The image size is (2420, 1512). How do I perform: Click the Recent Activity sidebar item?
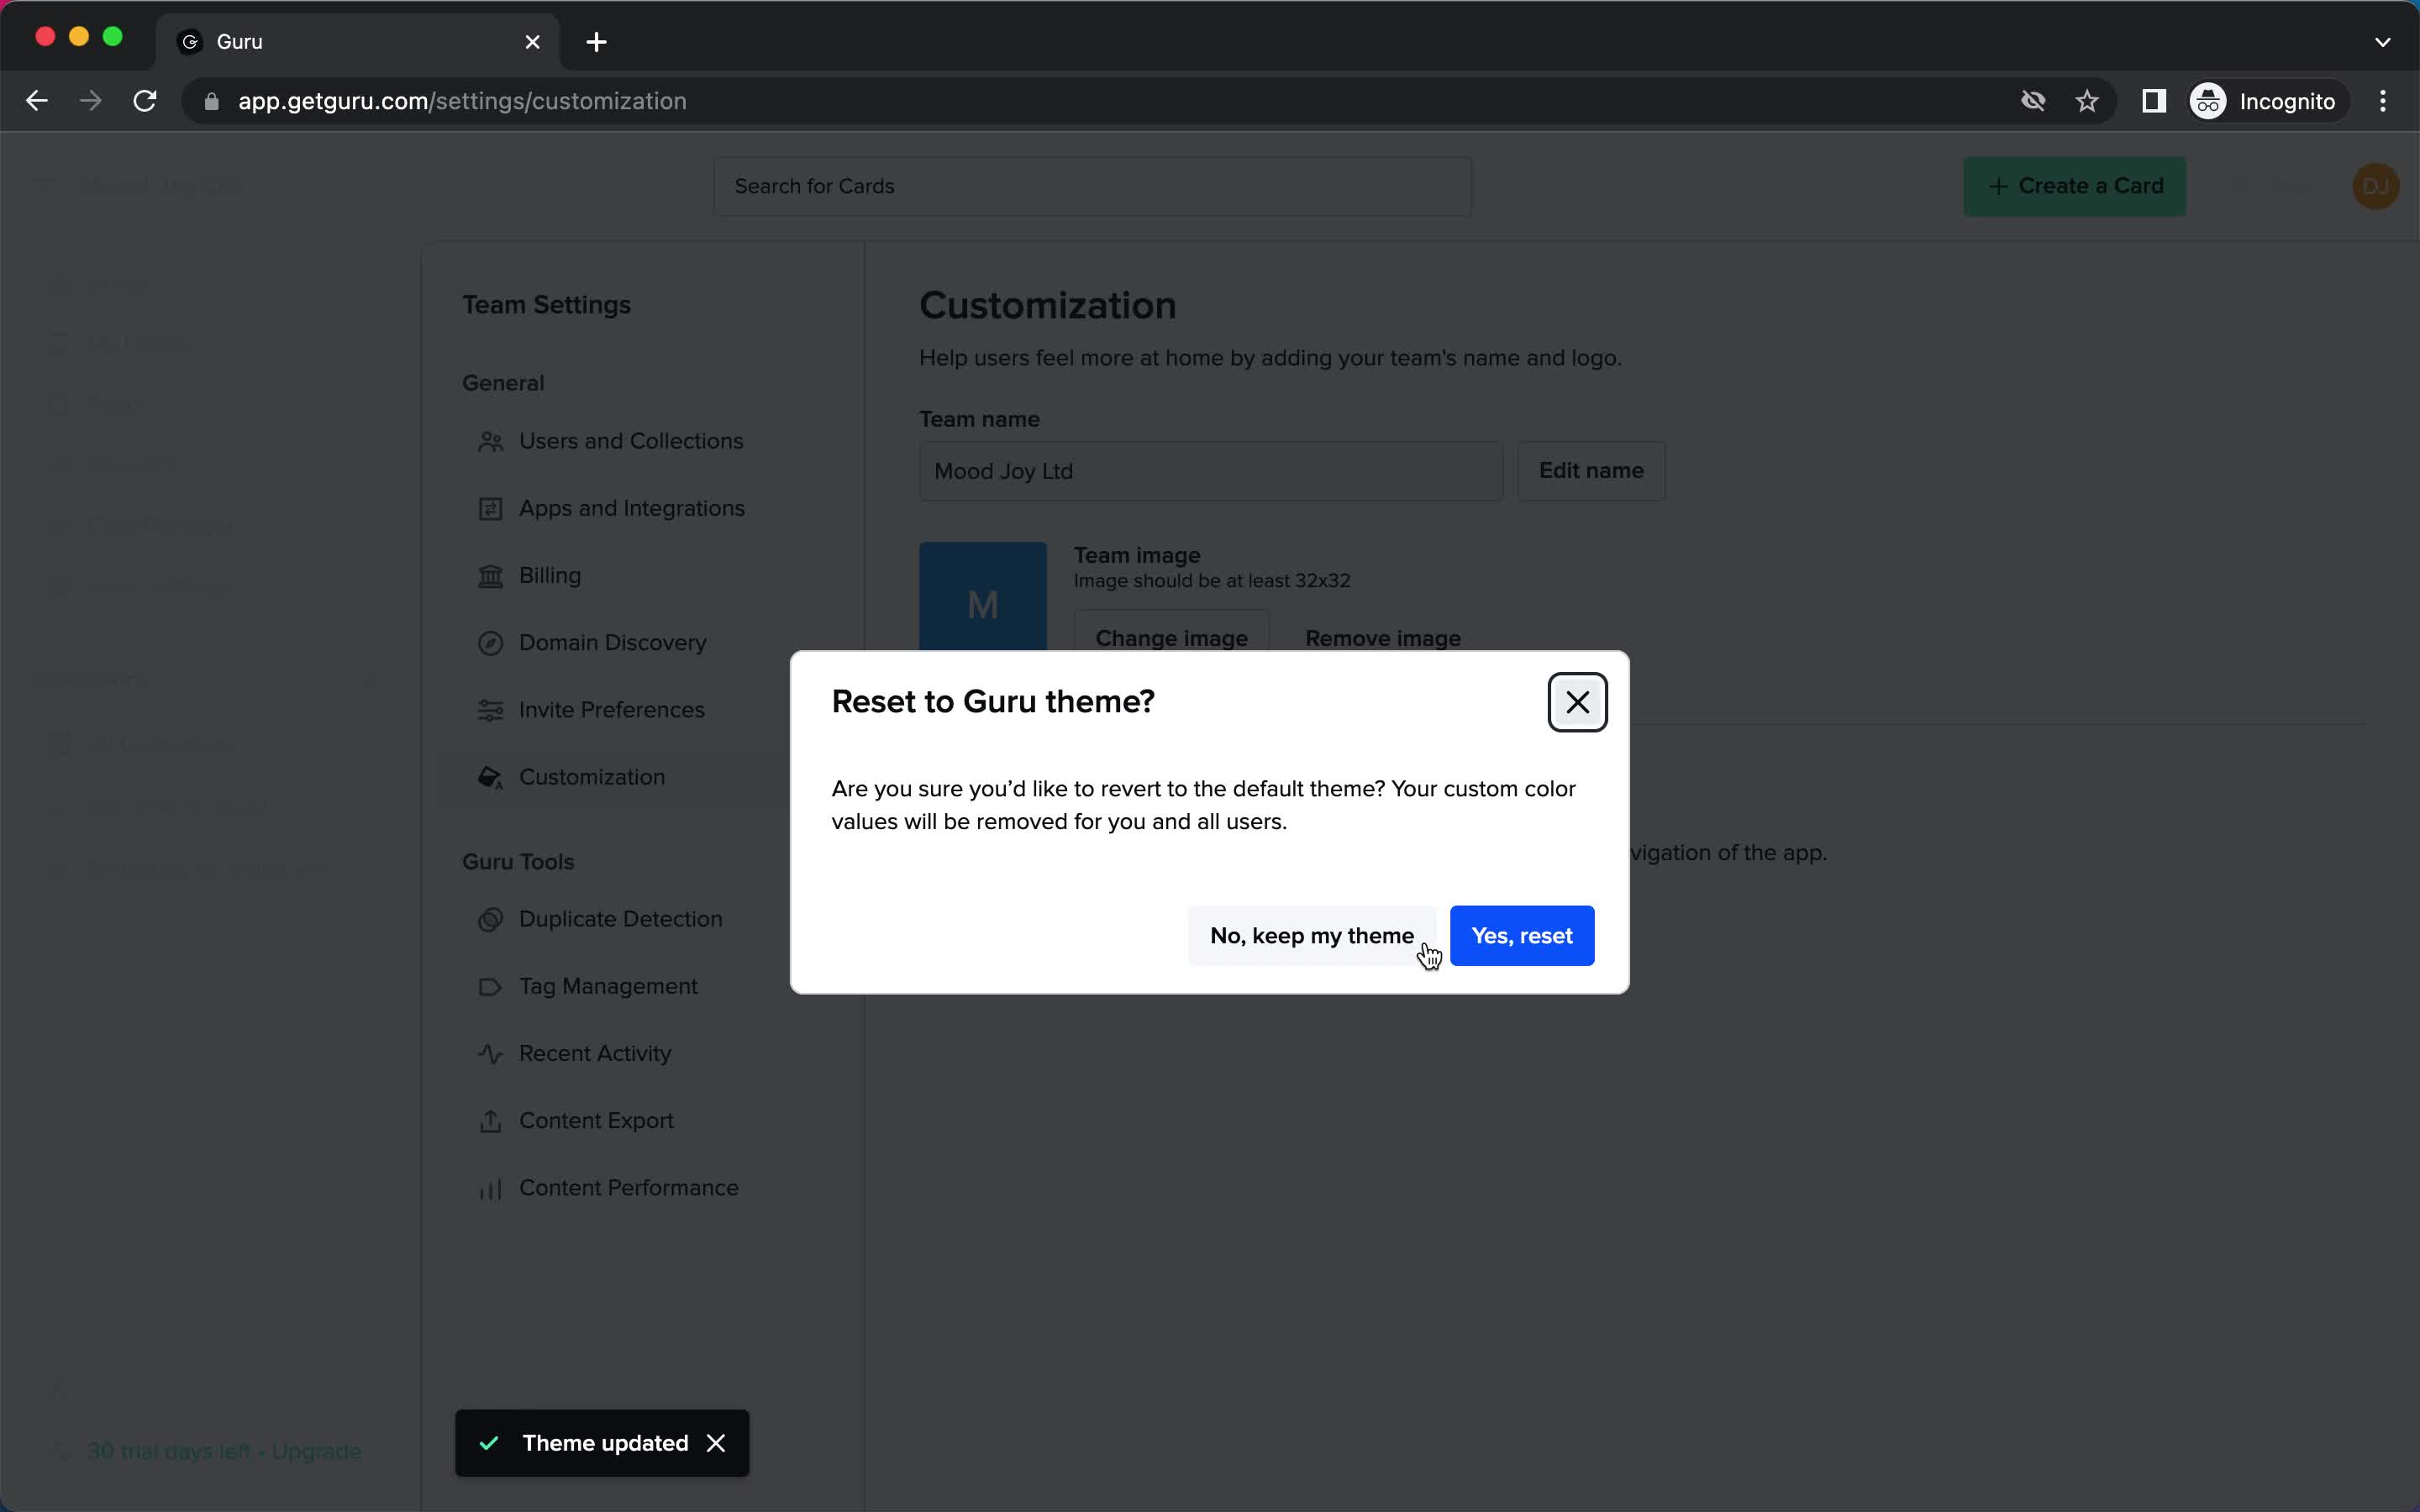pos(594,1053)
